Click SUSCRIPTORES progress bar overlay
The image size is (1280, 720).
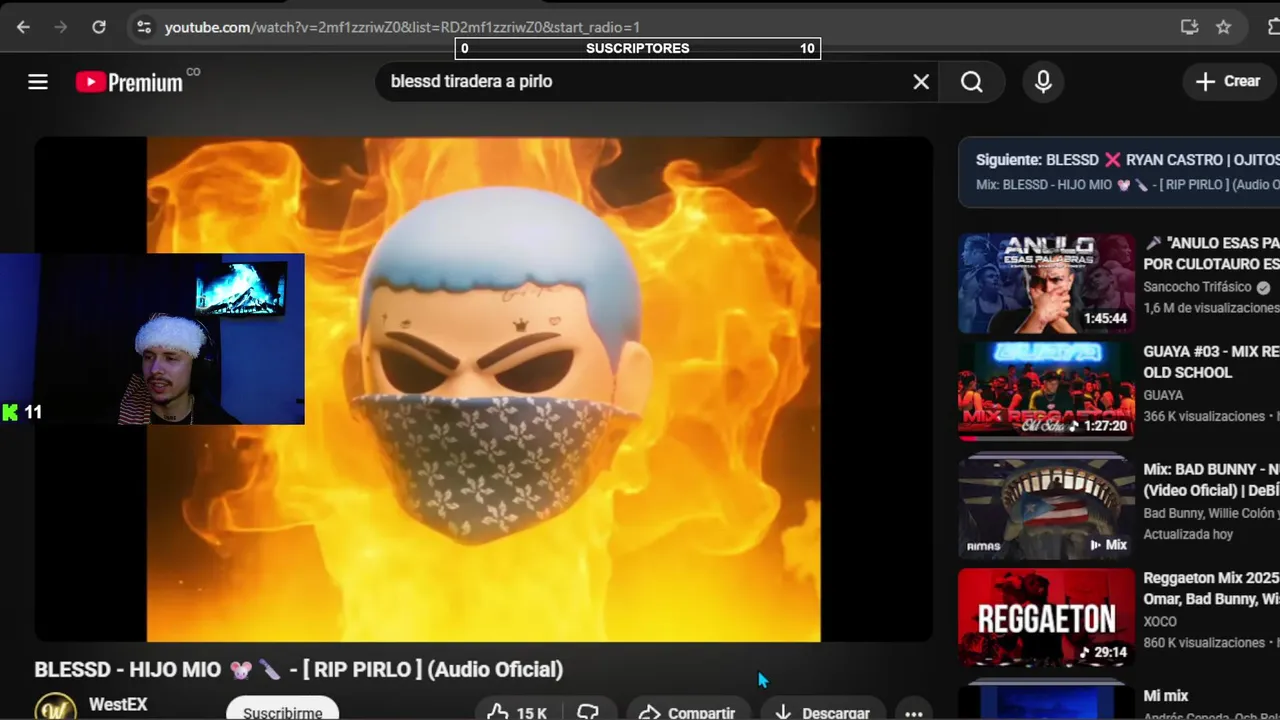tap(638, 48)
